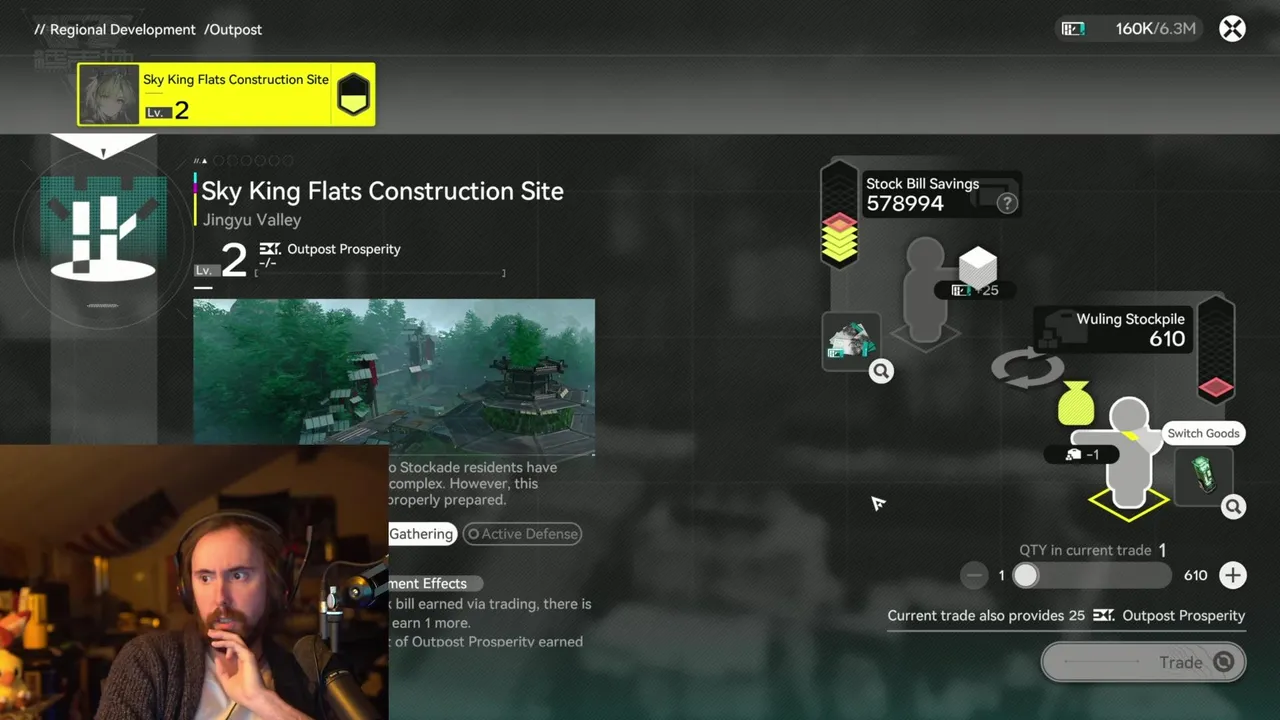Viewport: 1280px width, 720px height.
Task: Click the swap trade arrows icon
Action: (x=1027, y=369)
